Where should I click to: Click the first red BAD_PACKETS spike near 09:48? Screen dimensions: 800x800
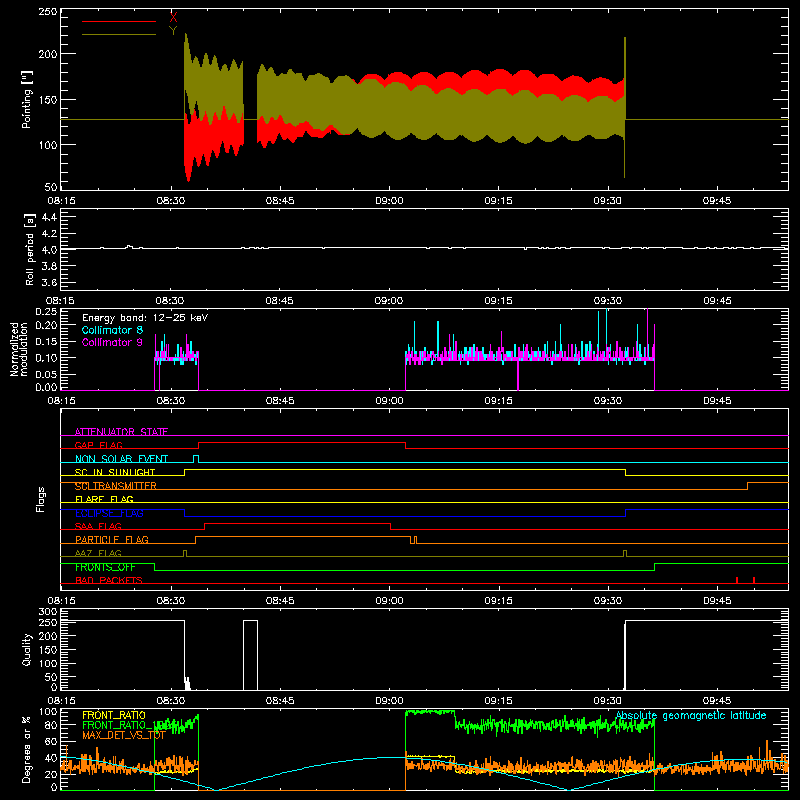coord(737,580)
